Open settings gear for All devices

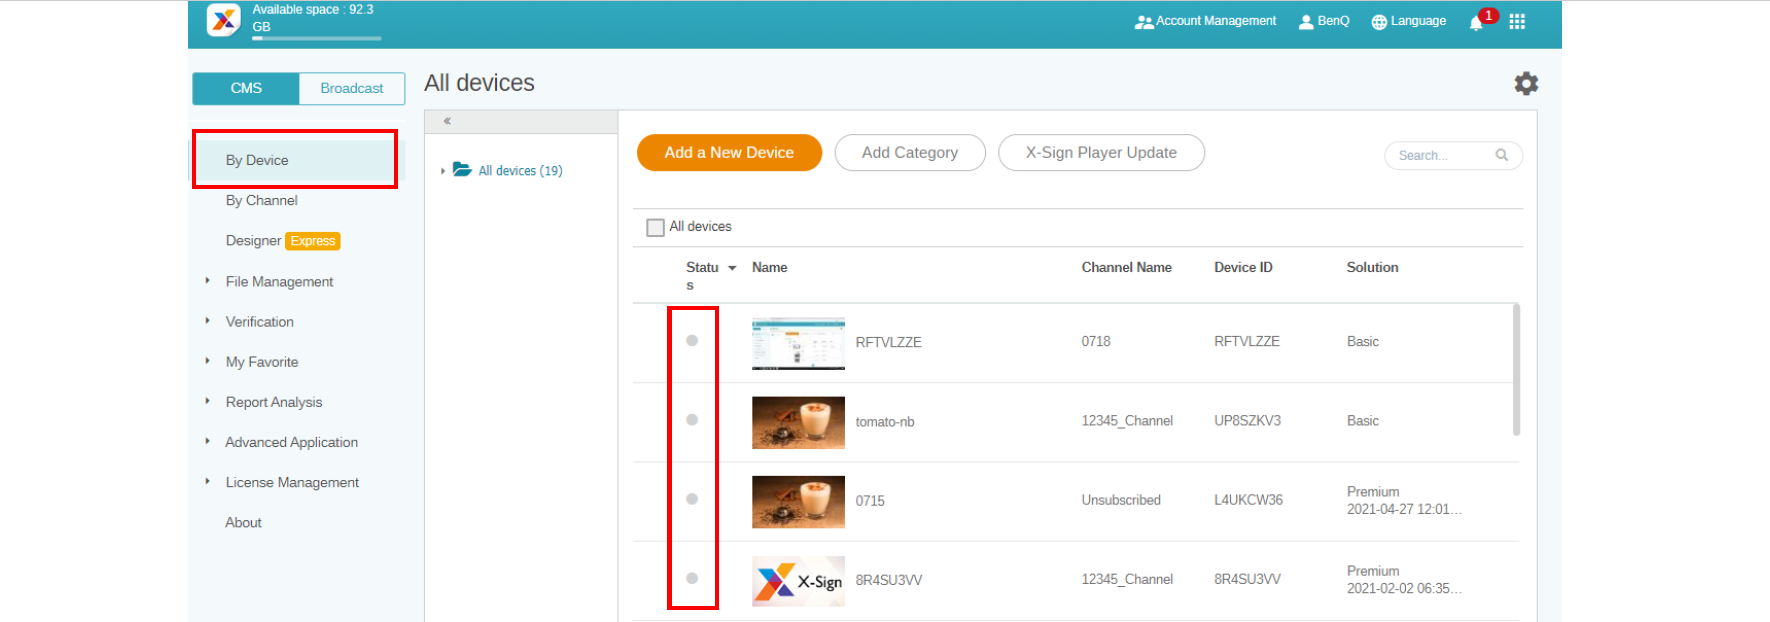(x=1525, y=84)
